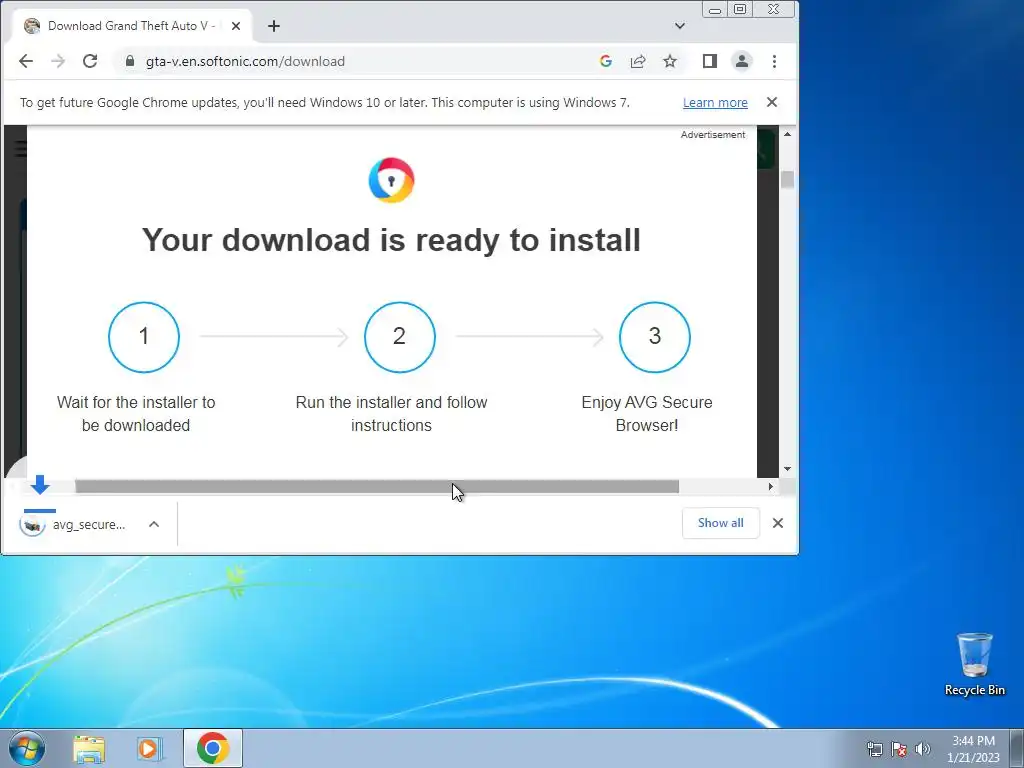Launch Windows Media Player from taskbar

[149, 748]
